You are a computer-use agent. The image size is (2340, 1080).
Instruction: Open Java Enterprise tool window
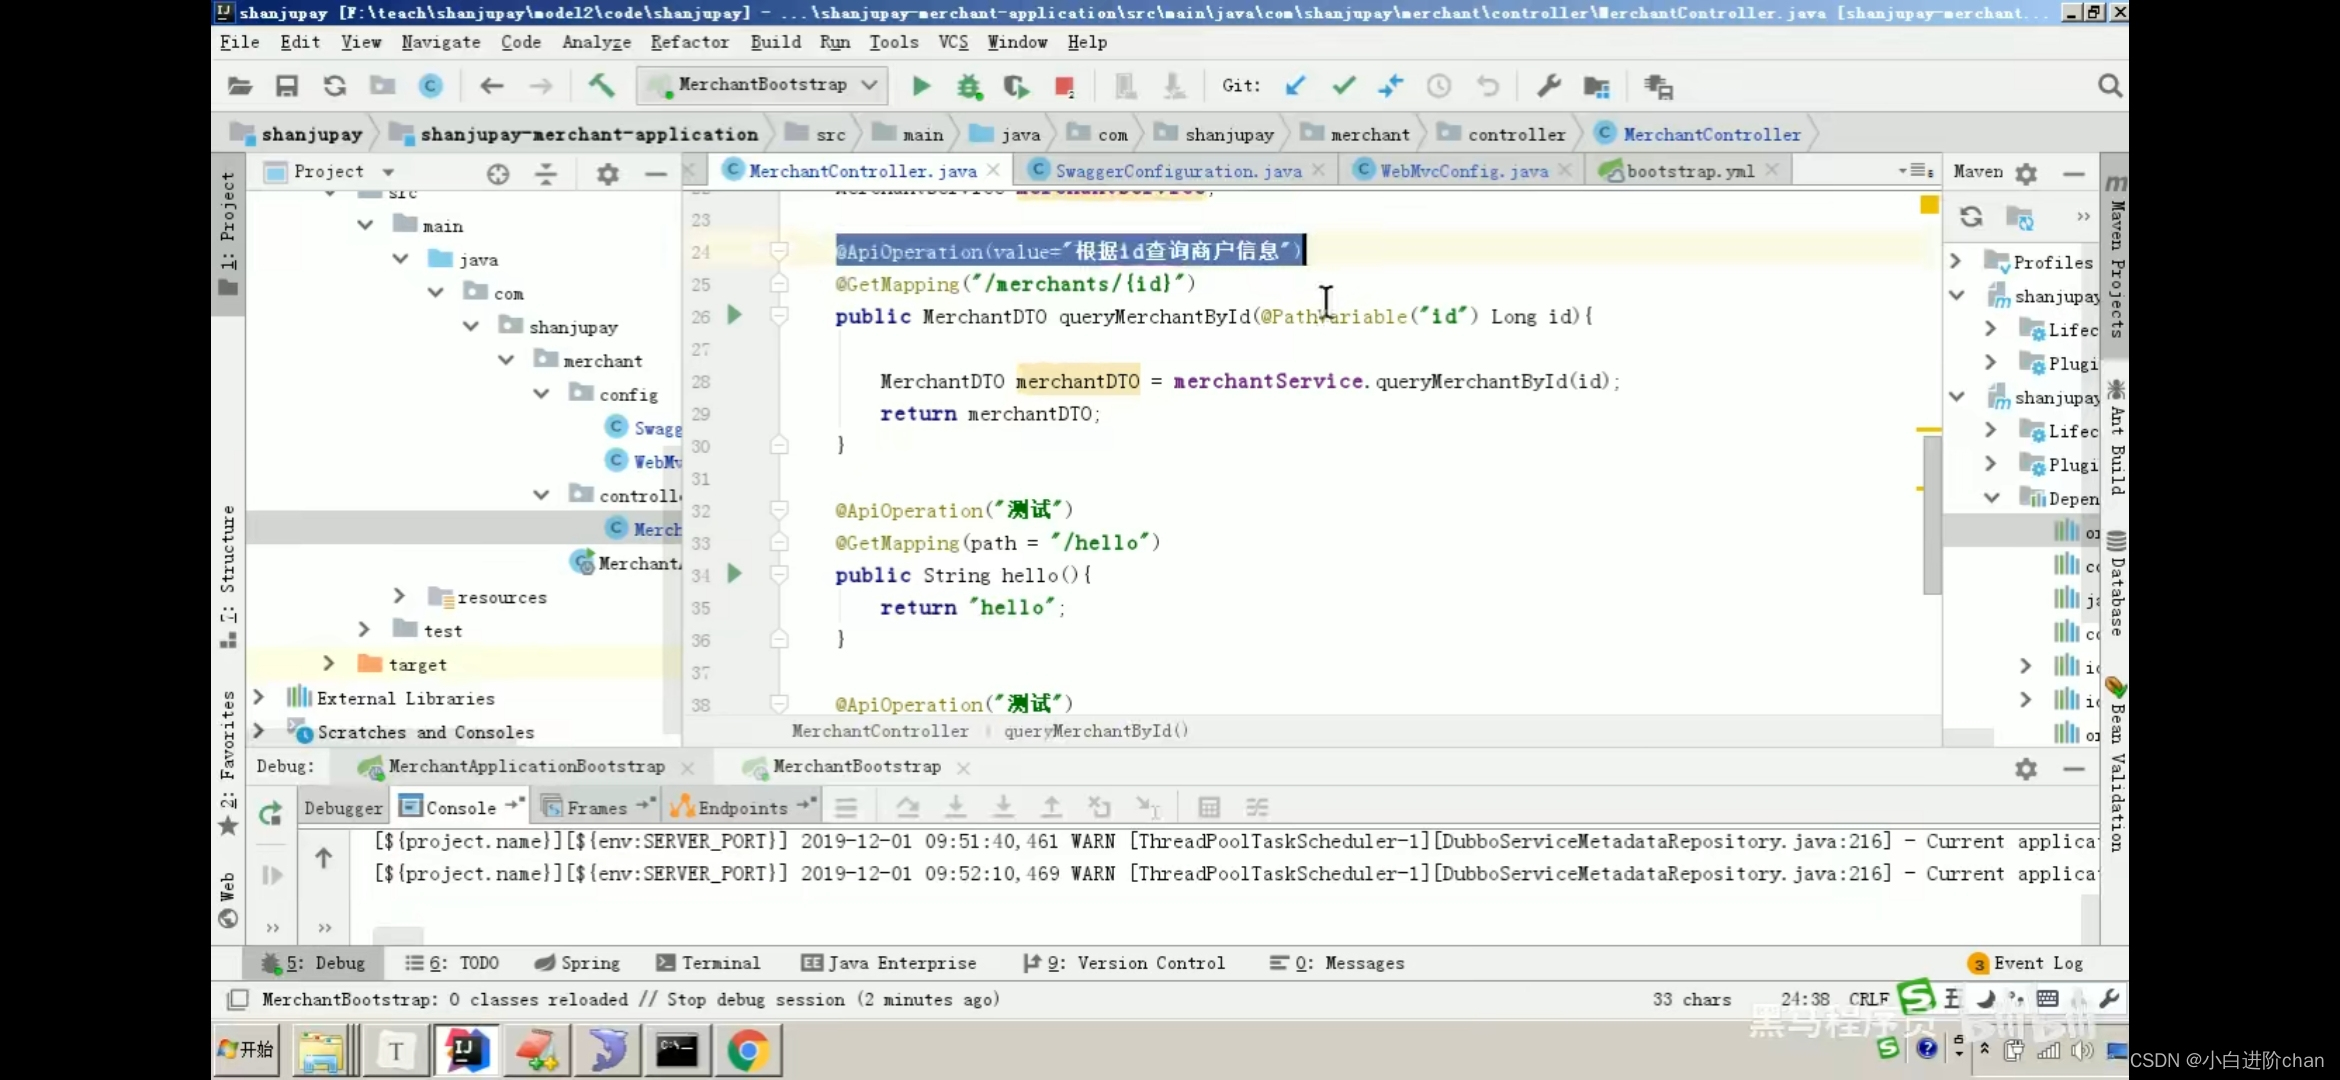pos(889,963)
